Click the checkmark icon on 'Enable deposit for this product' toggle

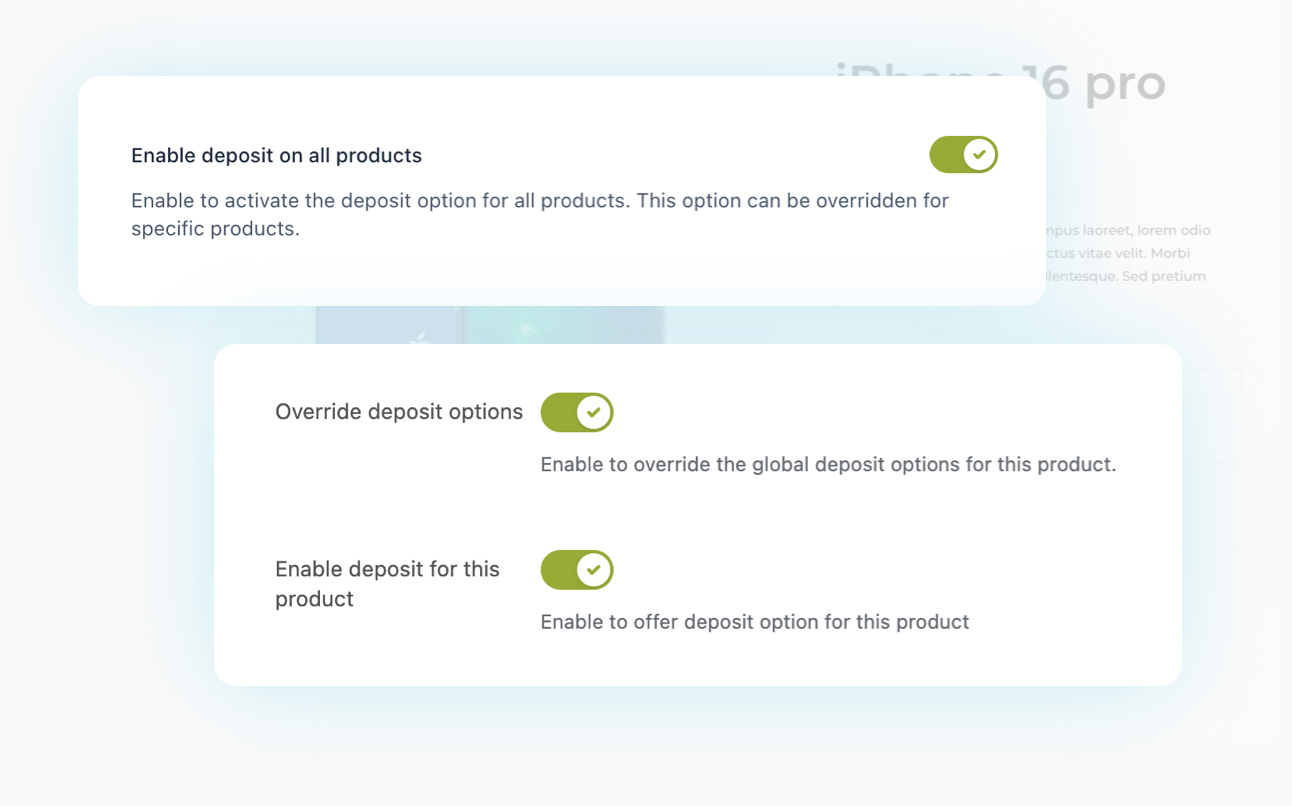(593, 570)
